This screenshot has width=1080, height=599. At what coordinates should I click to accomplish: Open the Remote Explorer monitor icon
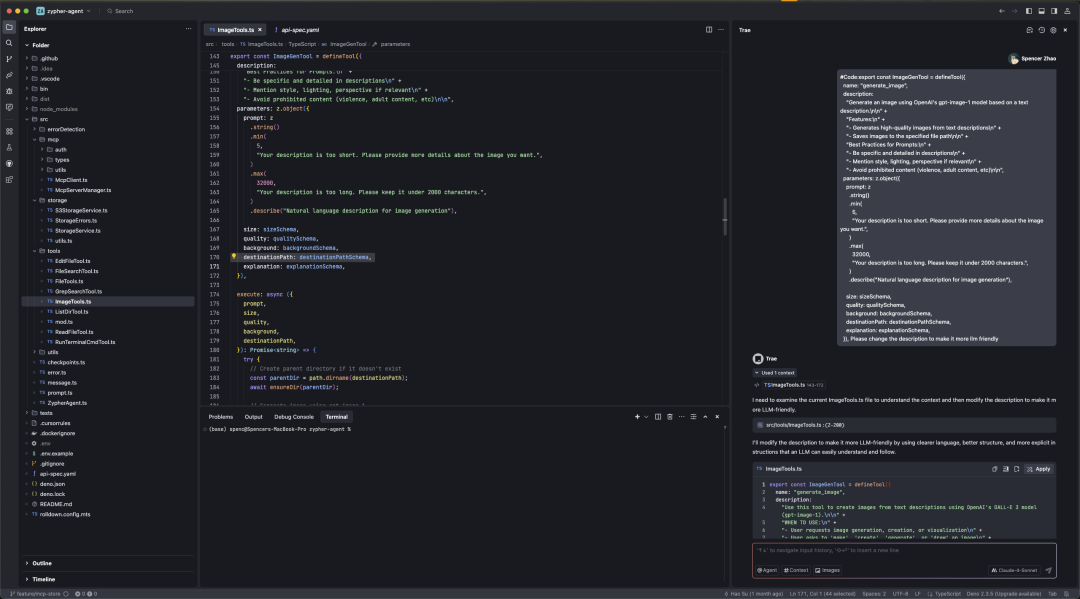[9, 107]
